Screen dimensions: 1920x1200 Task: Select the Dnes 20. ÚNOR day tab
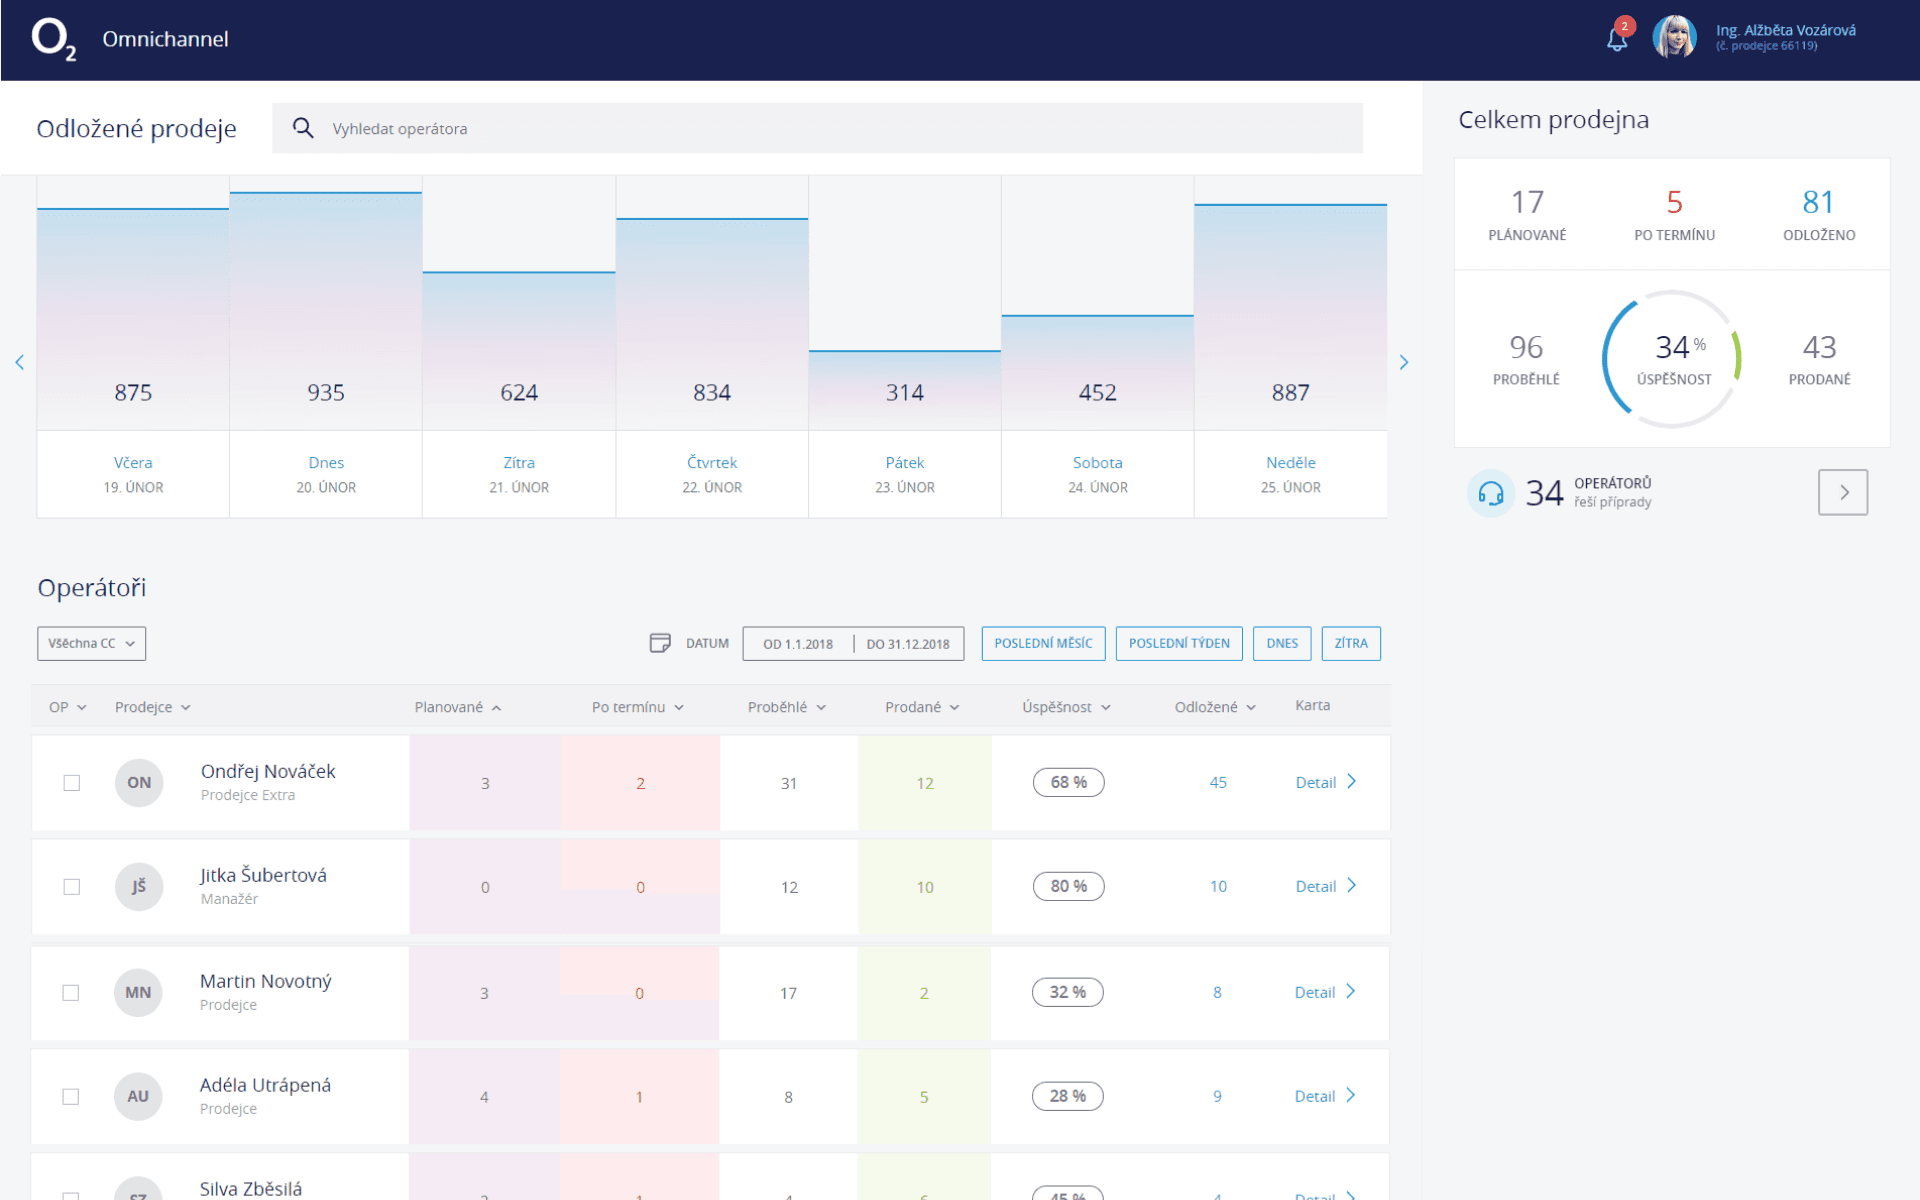[326, 474]
